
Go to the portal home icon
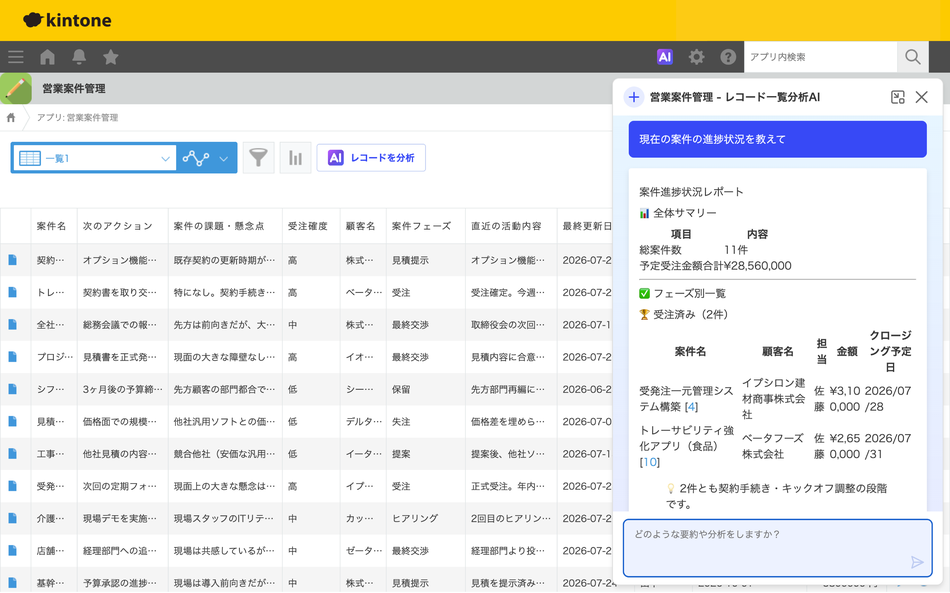pos(47,57)
